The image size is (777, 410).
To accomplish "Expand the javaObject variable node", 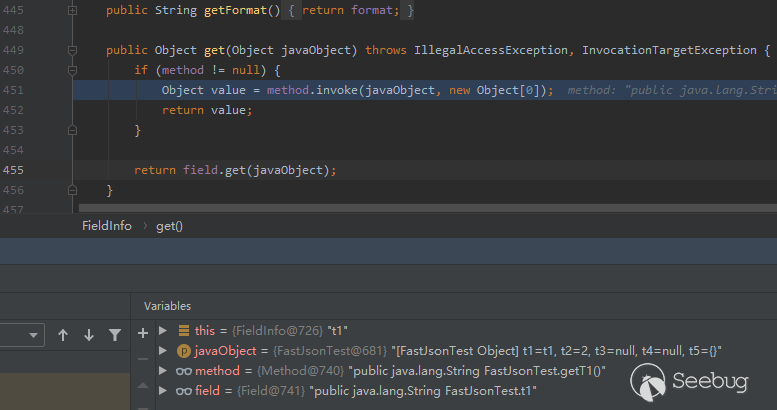I will coord(164,351).
